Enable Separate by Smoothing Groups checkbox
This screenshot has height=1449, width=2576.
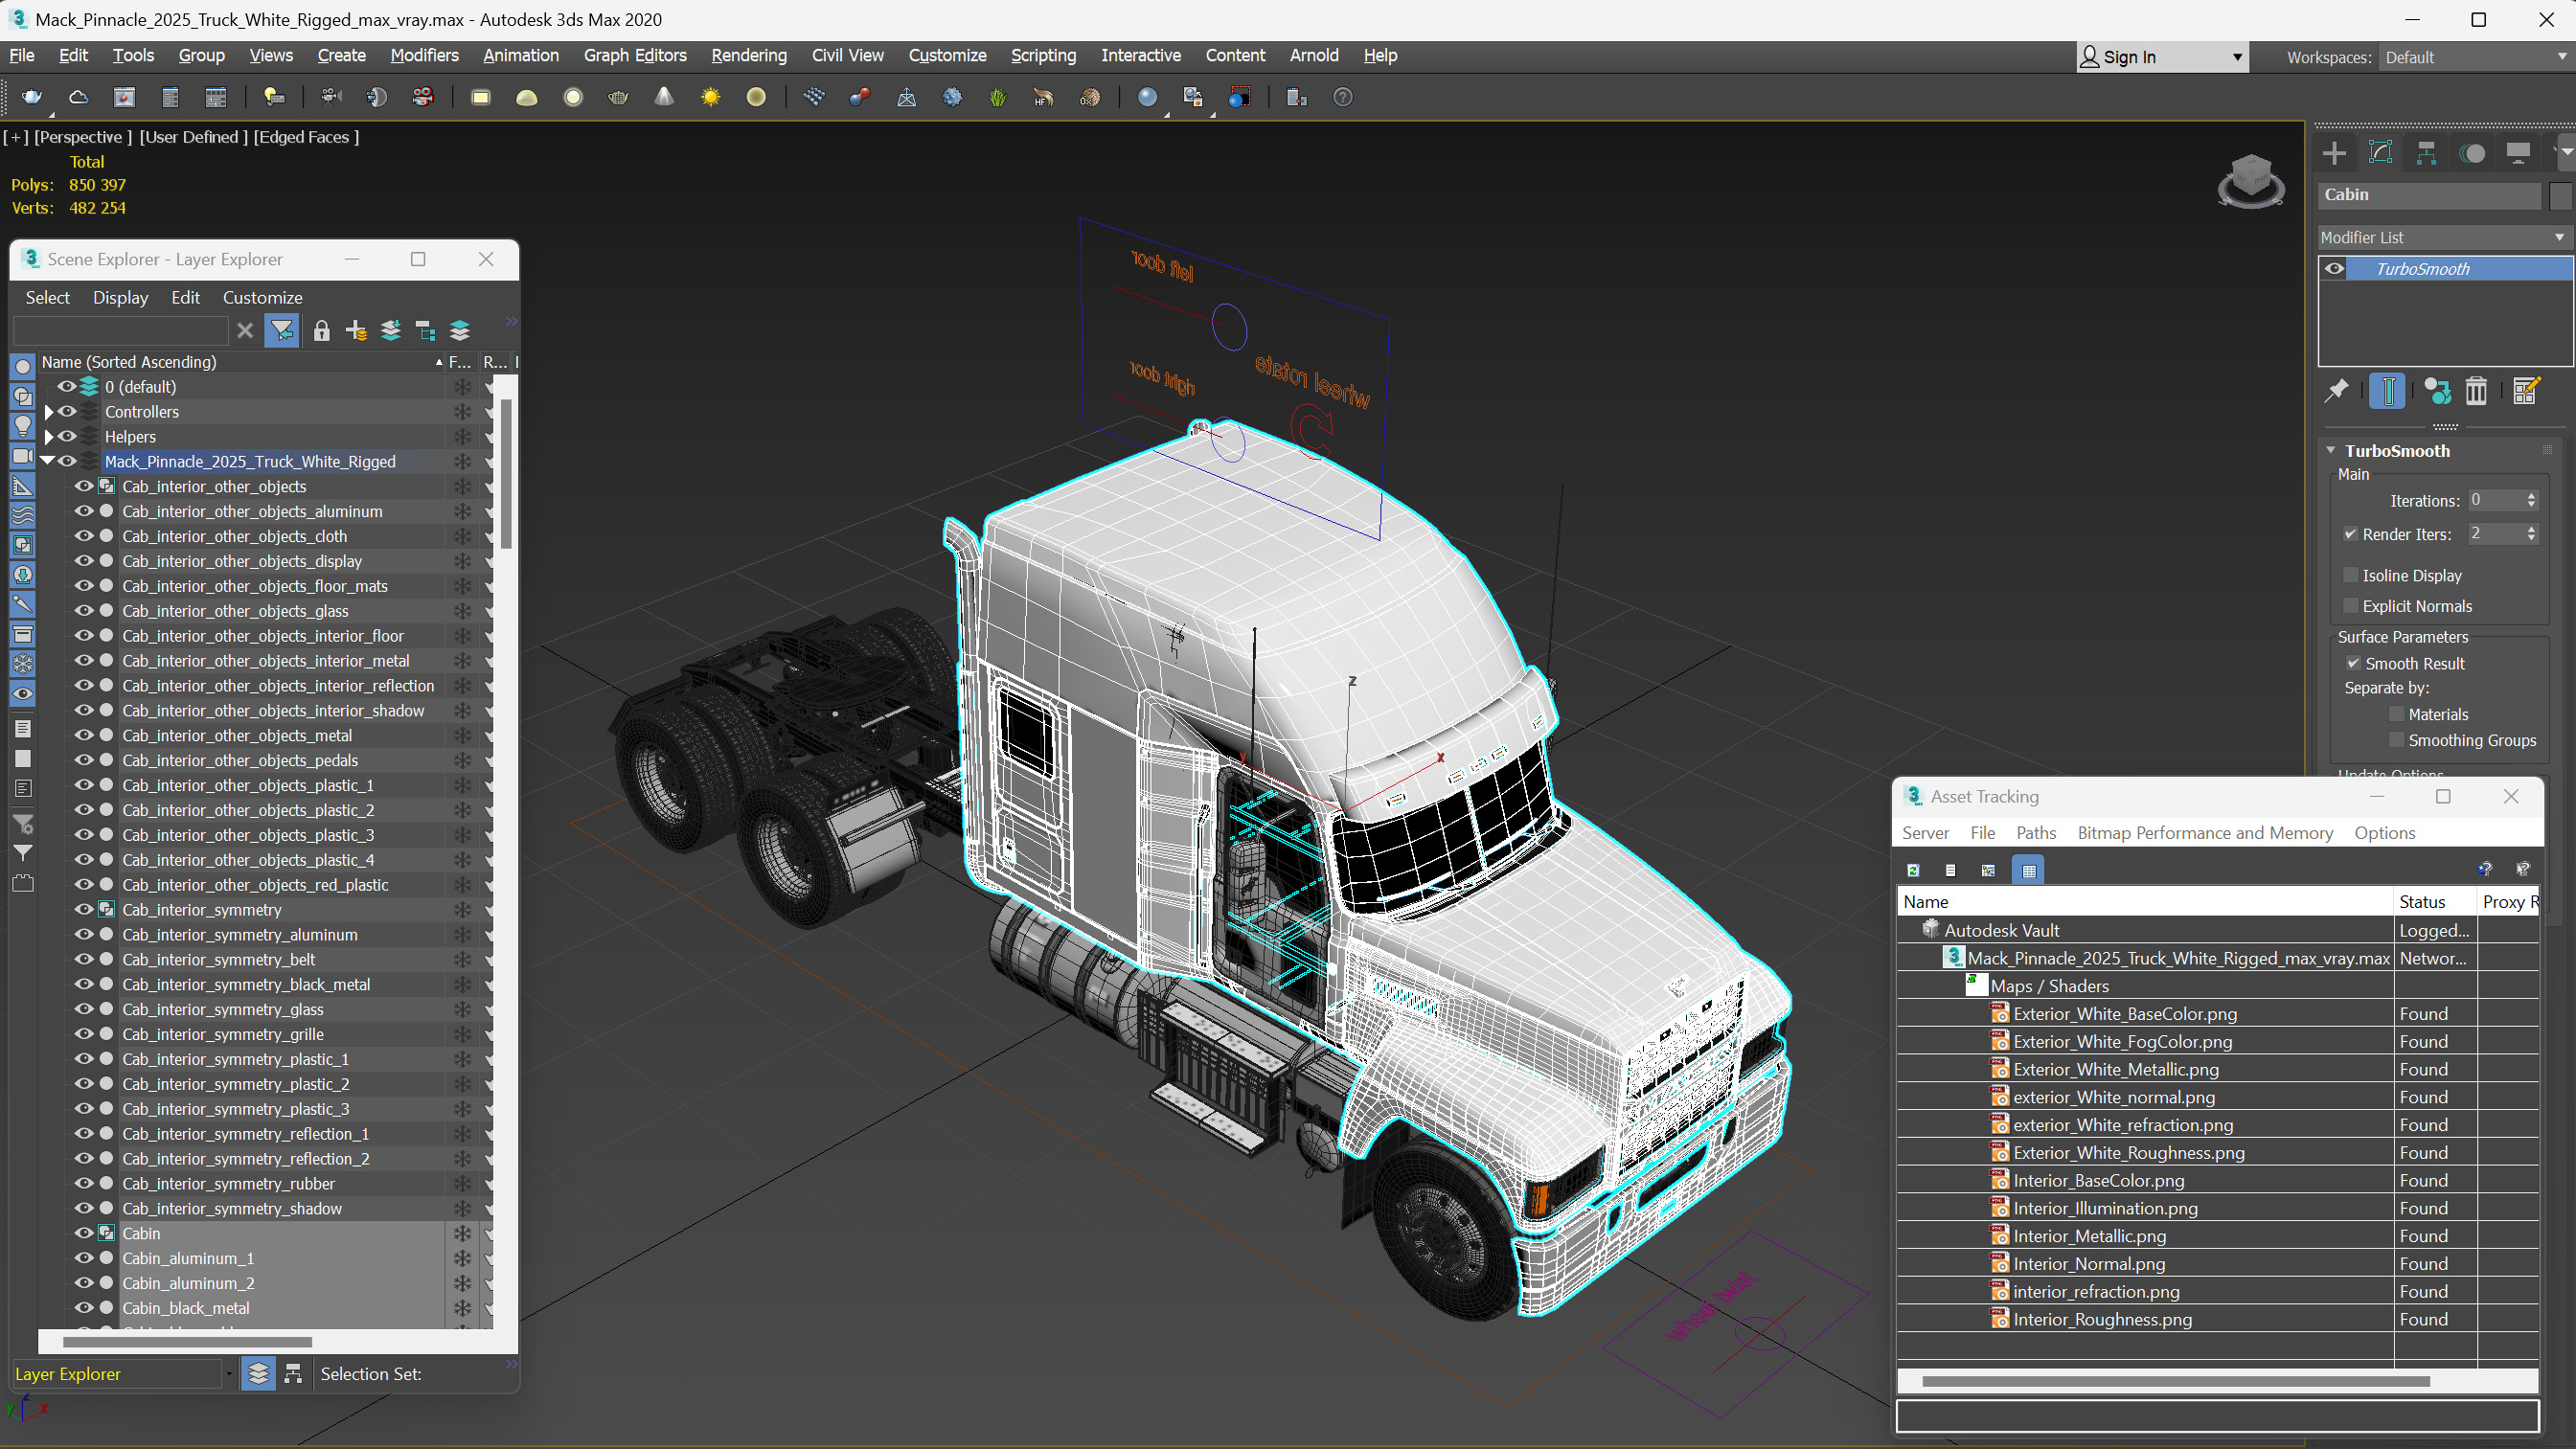click(2396, 740)
